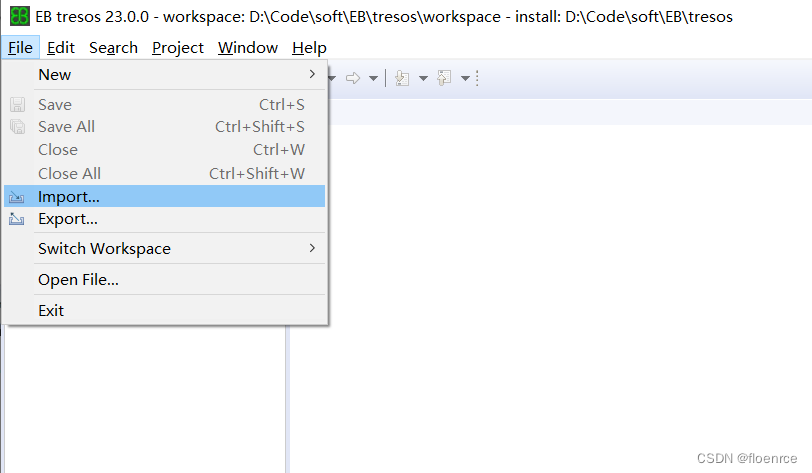
Task: Click the Previous Annotation toolbar icon
Action: click(x=444, y=78)
